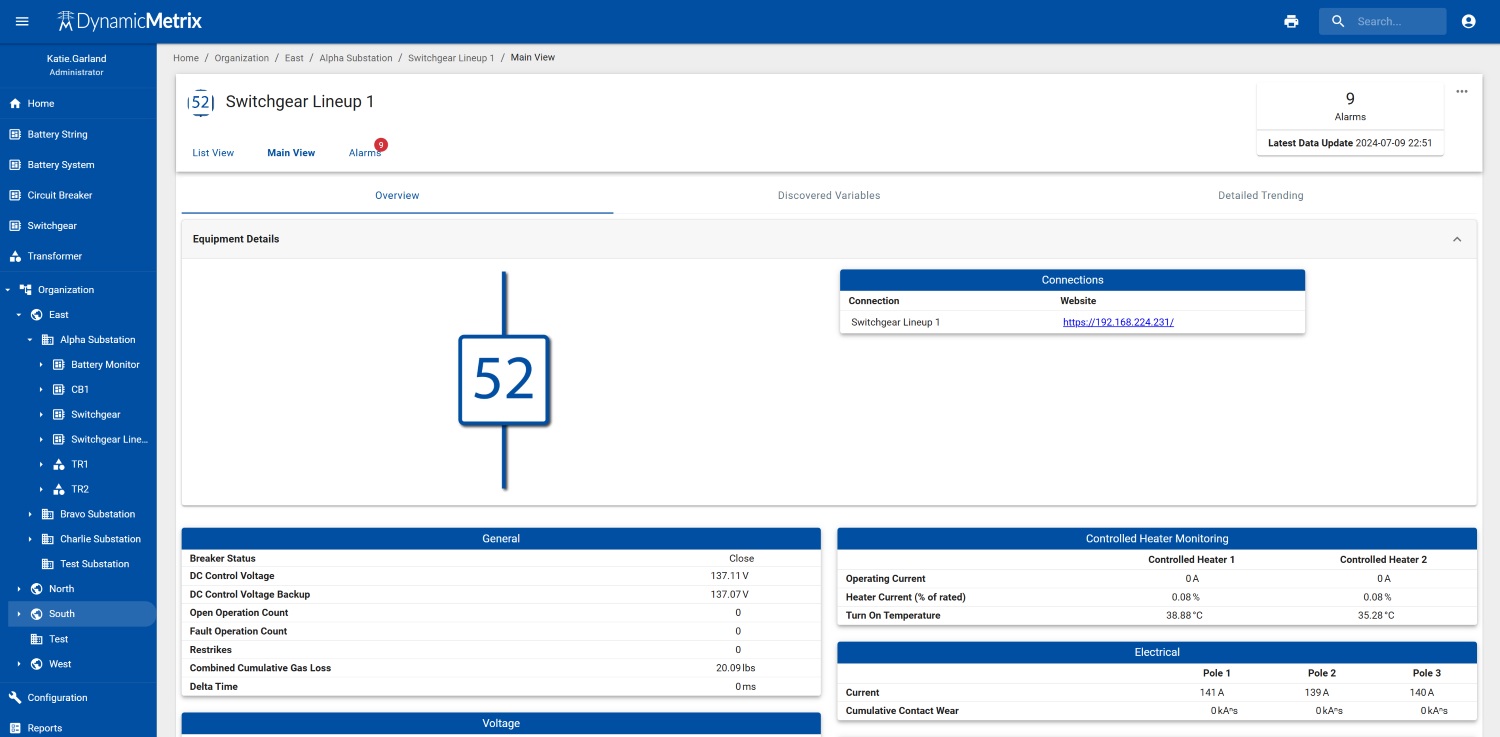Open the Alarms tab with badge
1500x737 pixels.
point(366,152)
